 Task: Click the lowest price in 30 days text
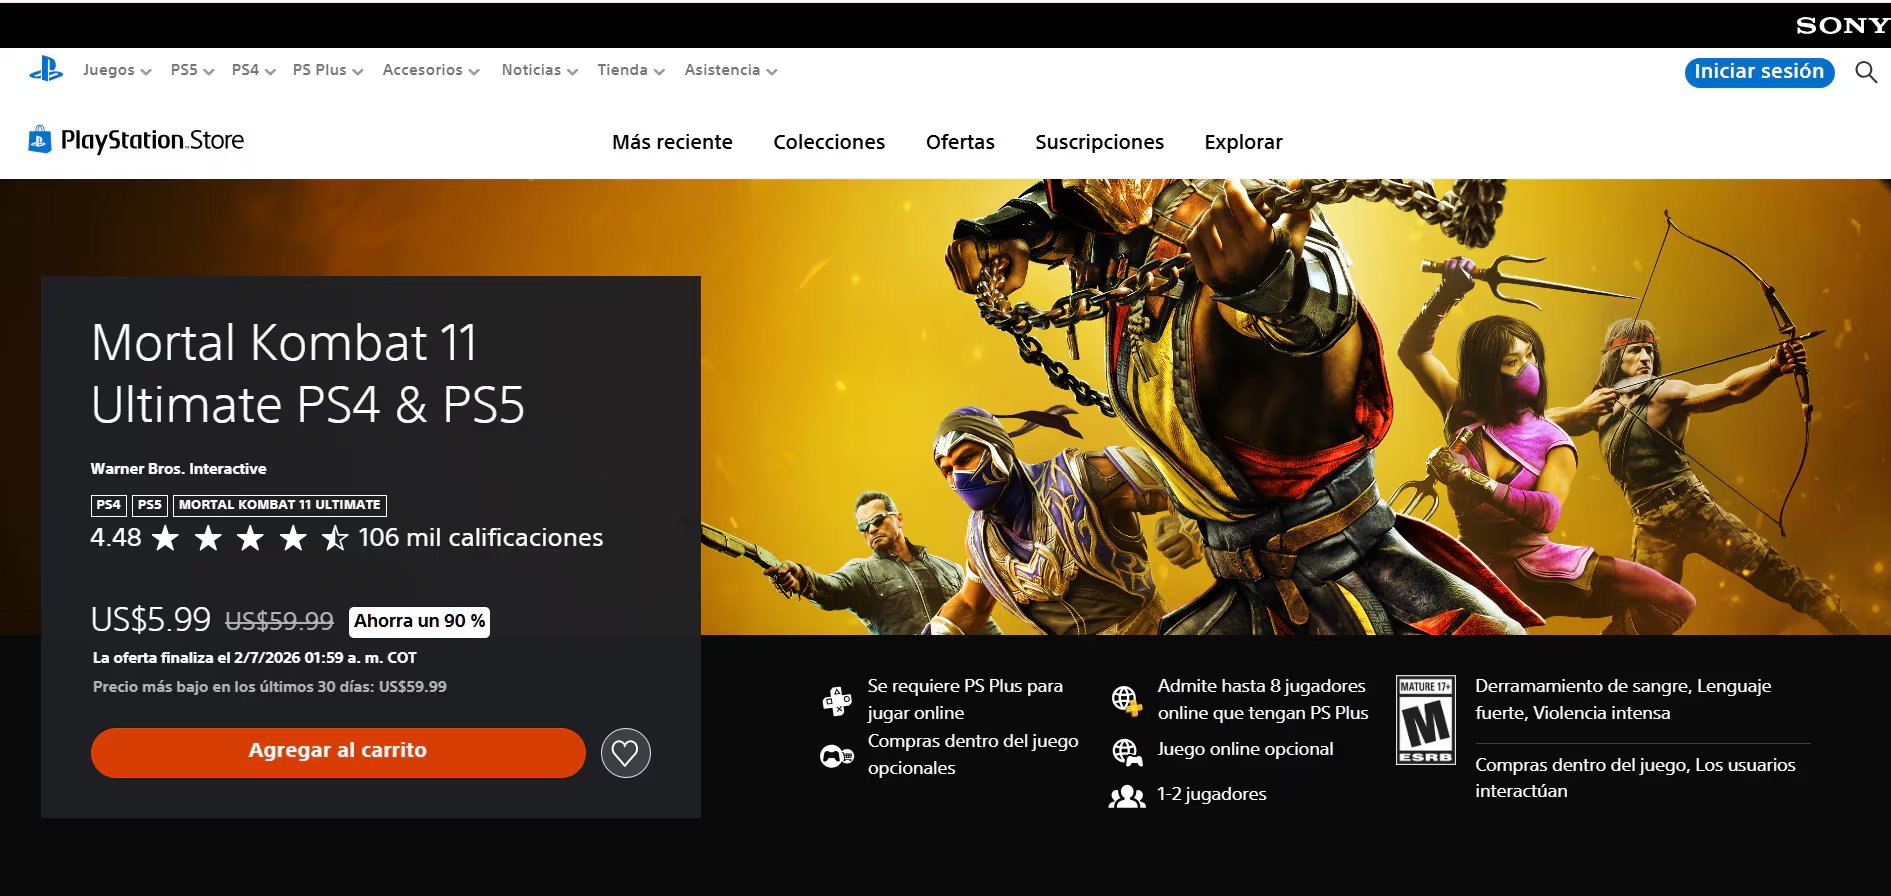[270, 687]
